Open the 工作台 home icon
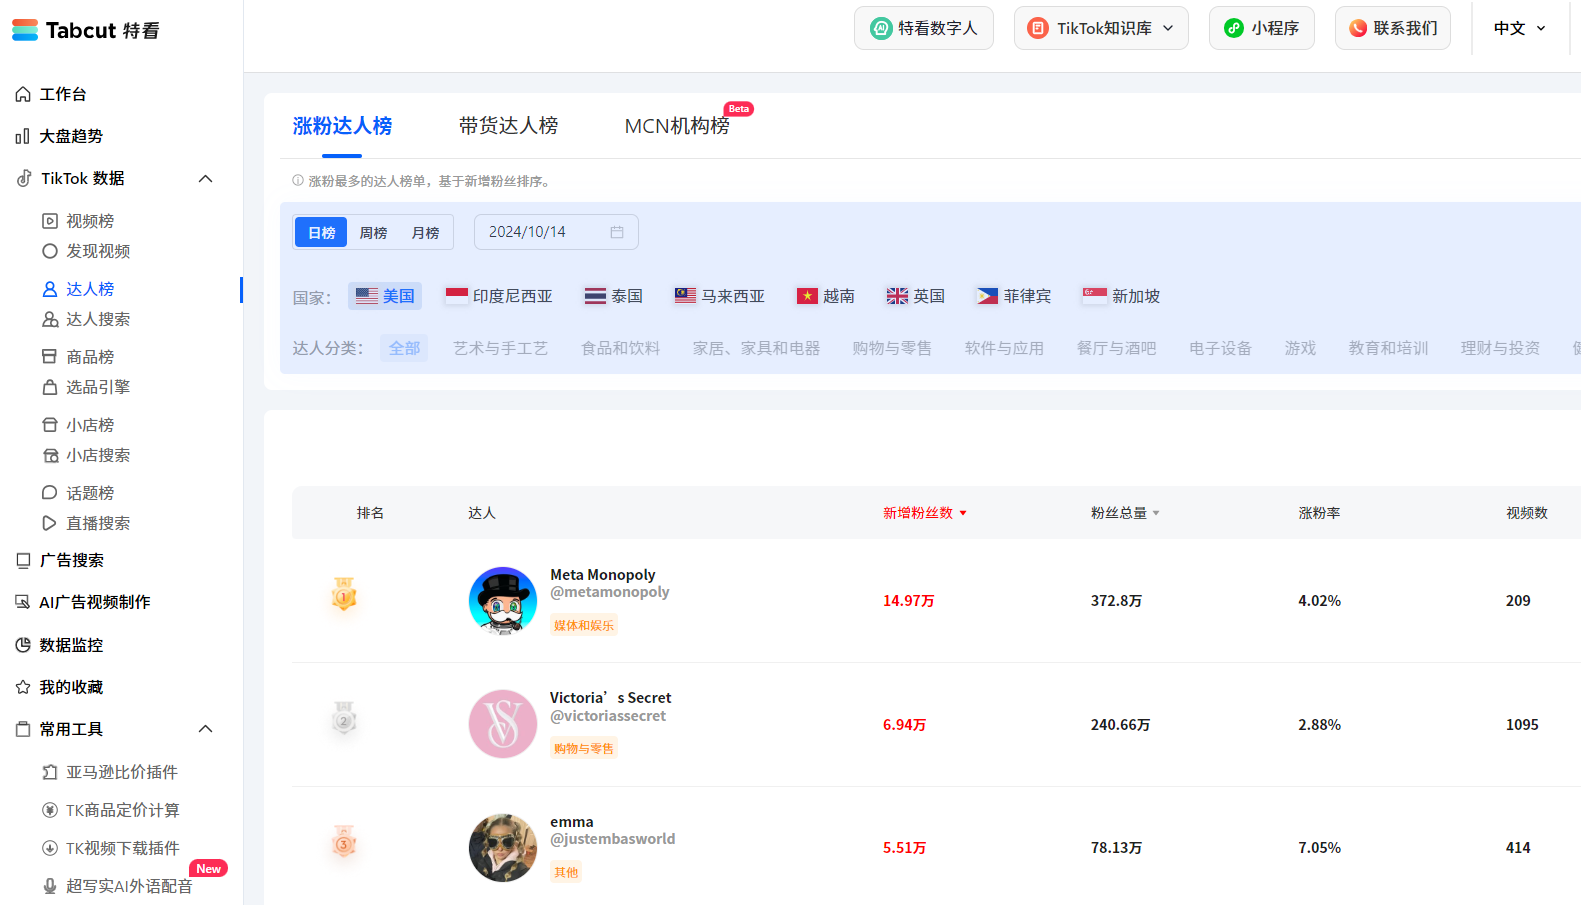The image size is (1581, 905). (23, 94)
